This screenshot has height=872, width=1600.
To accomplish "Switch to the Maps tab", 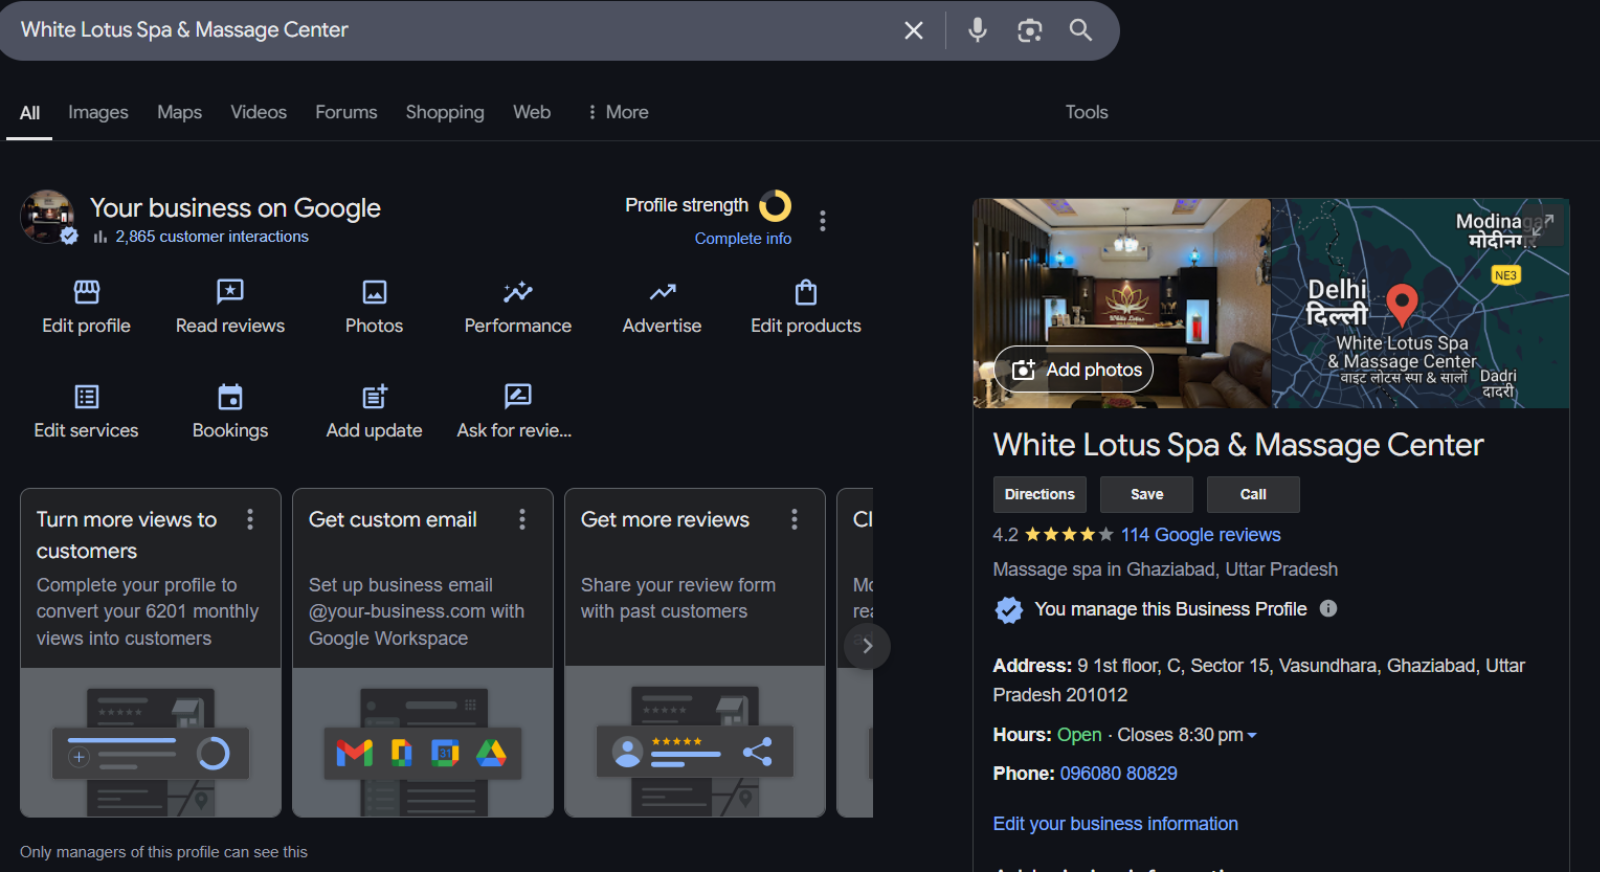I will pyautogui.click(x=179, y=112).
